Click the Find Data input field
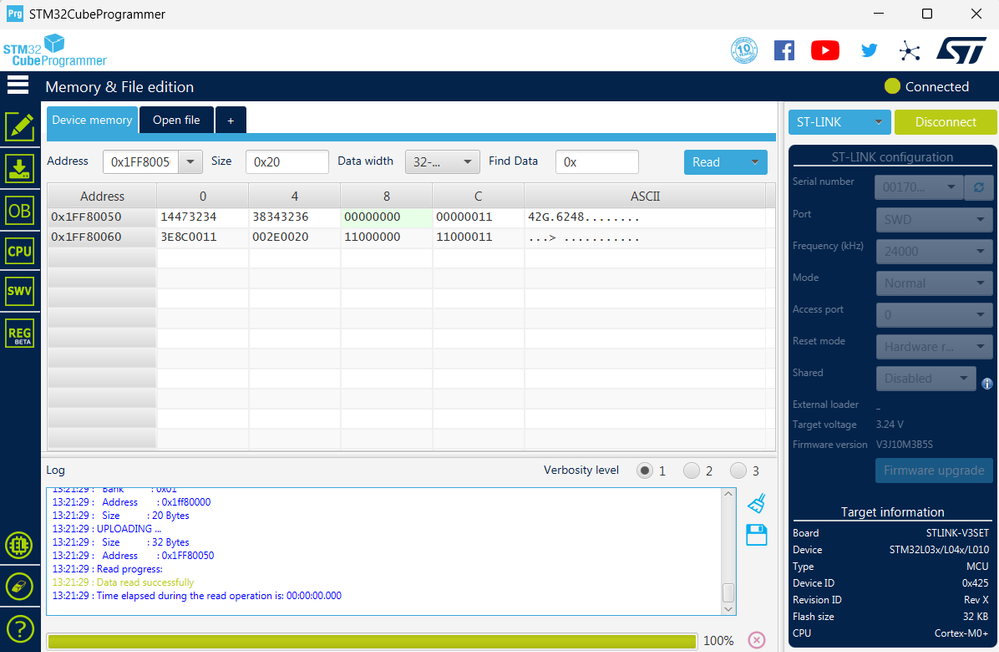Image resolution: width=999 pixels, height=652 pixels. click(x=597, y=162)
